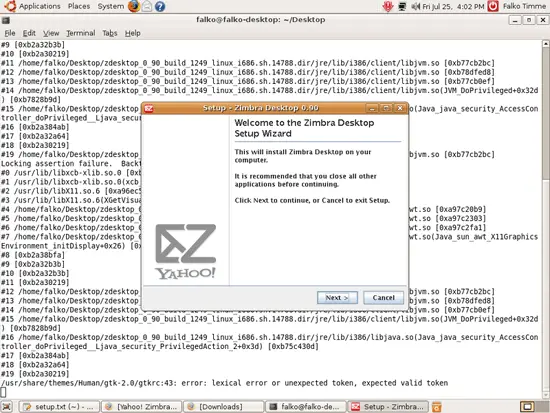Cancel the Zimbra Desktop setup
Image resolution: width=550 pixels, height=413 pixels.
383,298
